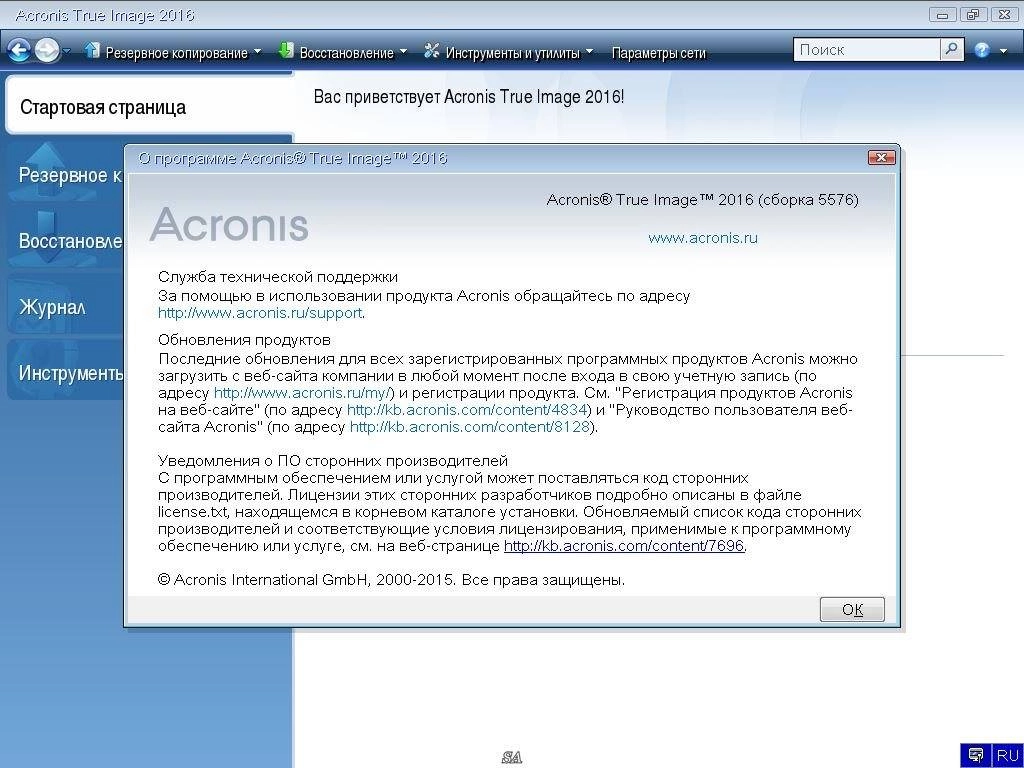Open the Восстановление sidebar section
This screenshot has height=768, width=1024.
click(65, 240)
